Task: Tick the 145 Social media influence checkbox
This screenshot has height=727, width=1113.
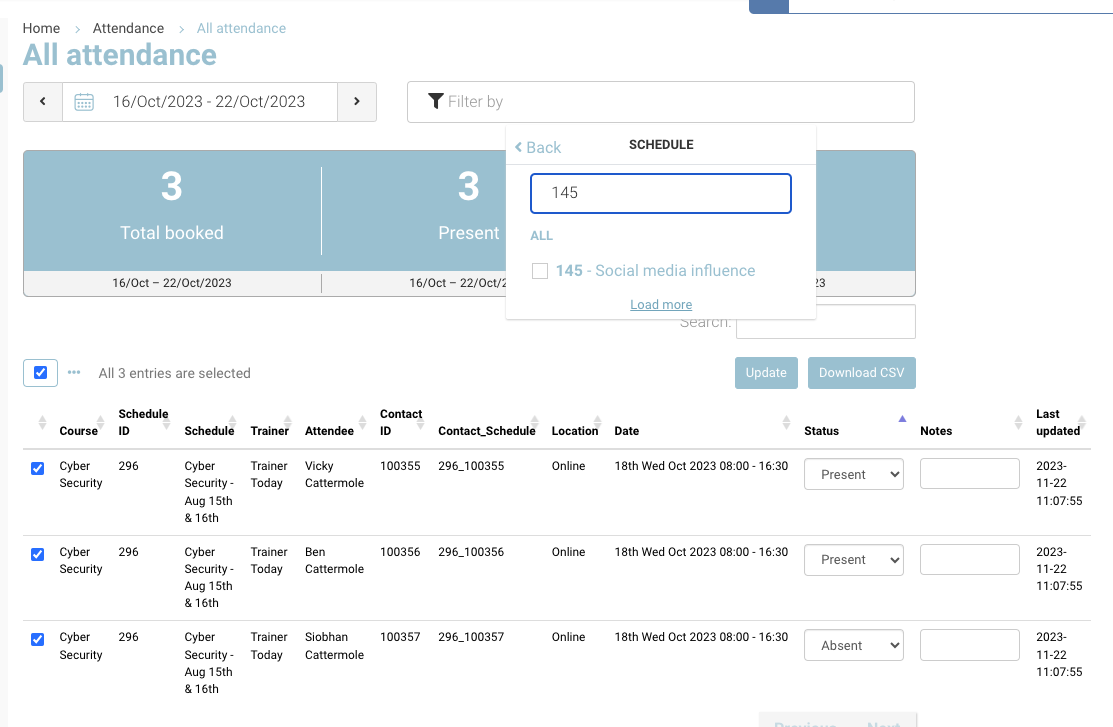Action: pyautogui.click(x=540, y=271)
